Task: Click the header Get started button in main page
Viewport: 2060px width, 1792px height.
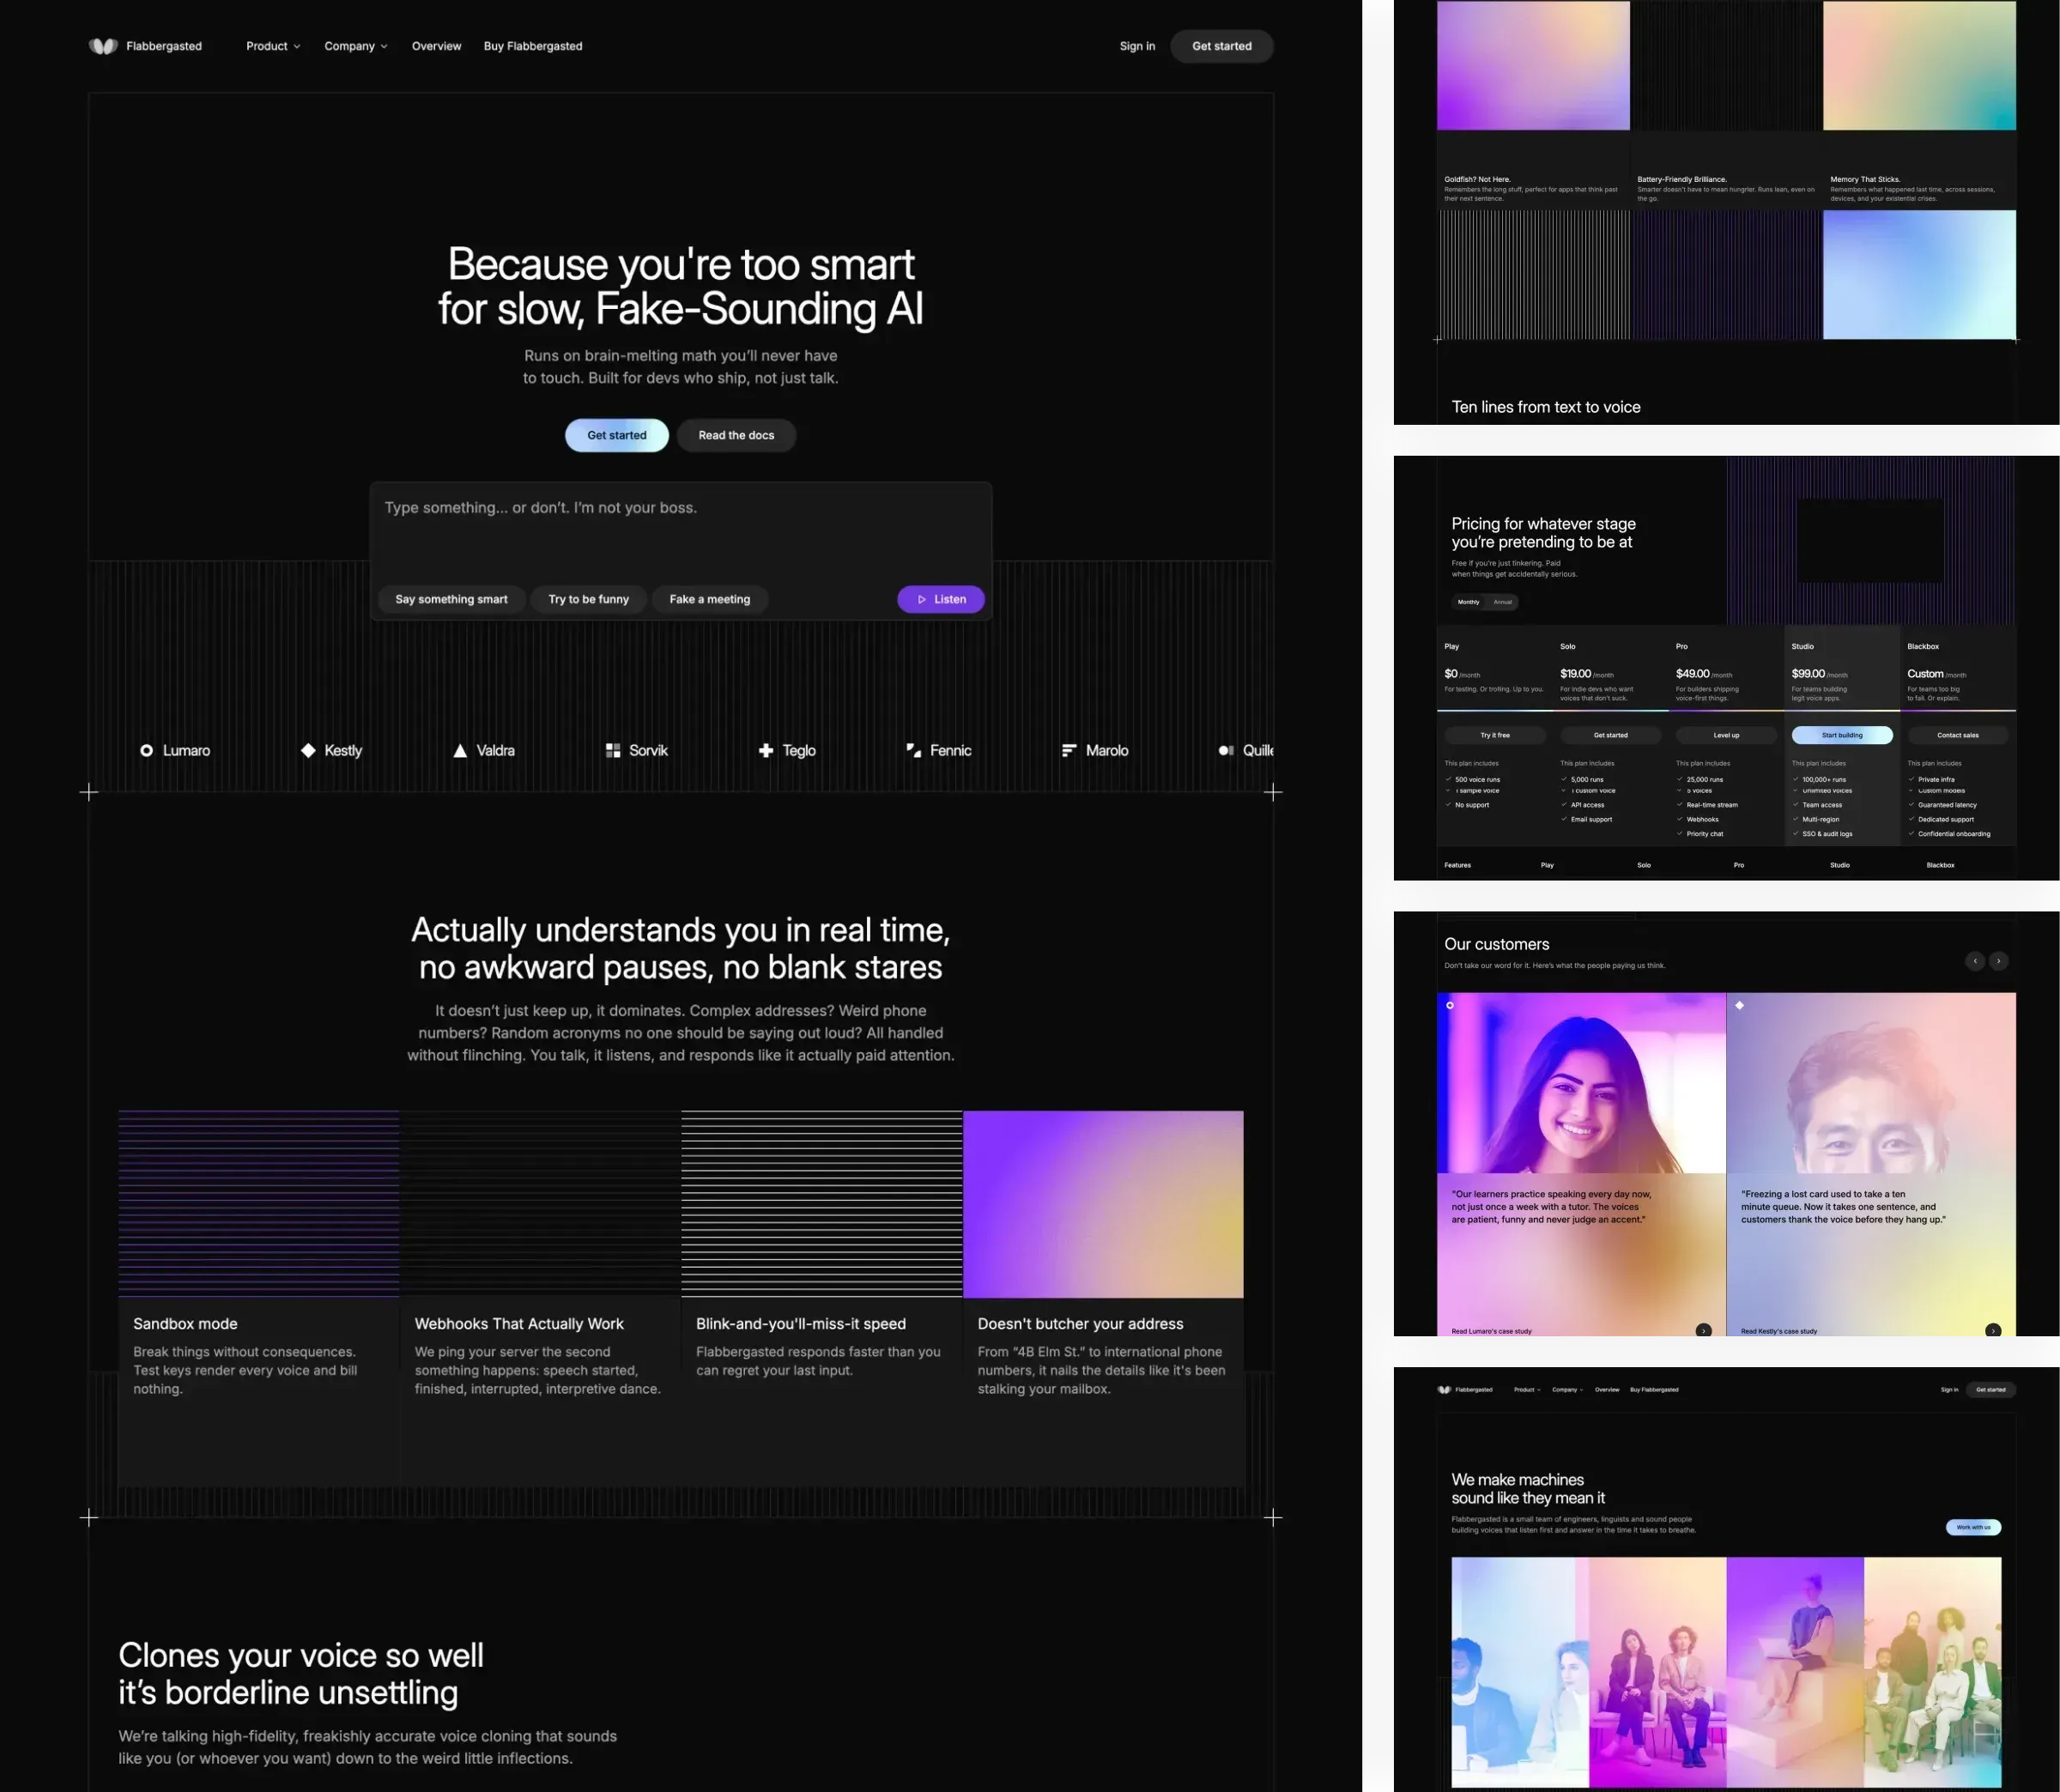Action: tap(1221, 46)
